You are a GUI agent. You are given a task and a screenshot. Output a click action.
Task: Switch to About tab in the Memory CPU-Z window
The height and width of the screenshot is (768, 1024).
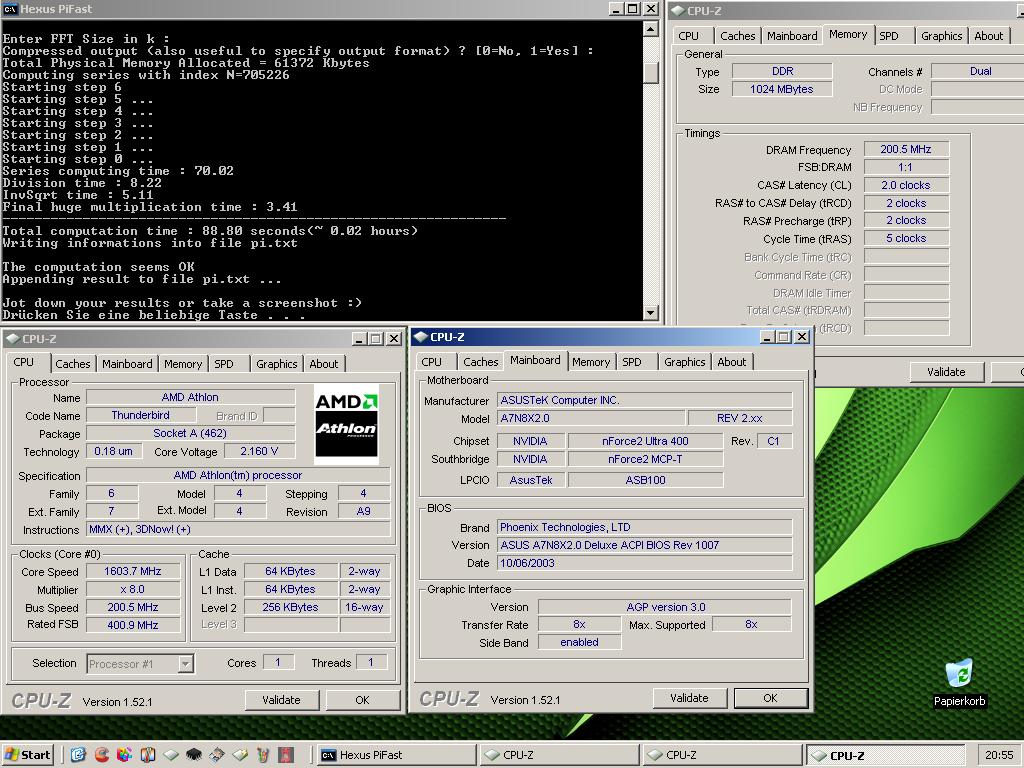988,36
